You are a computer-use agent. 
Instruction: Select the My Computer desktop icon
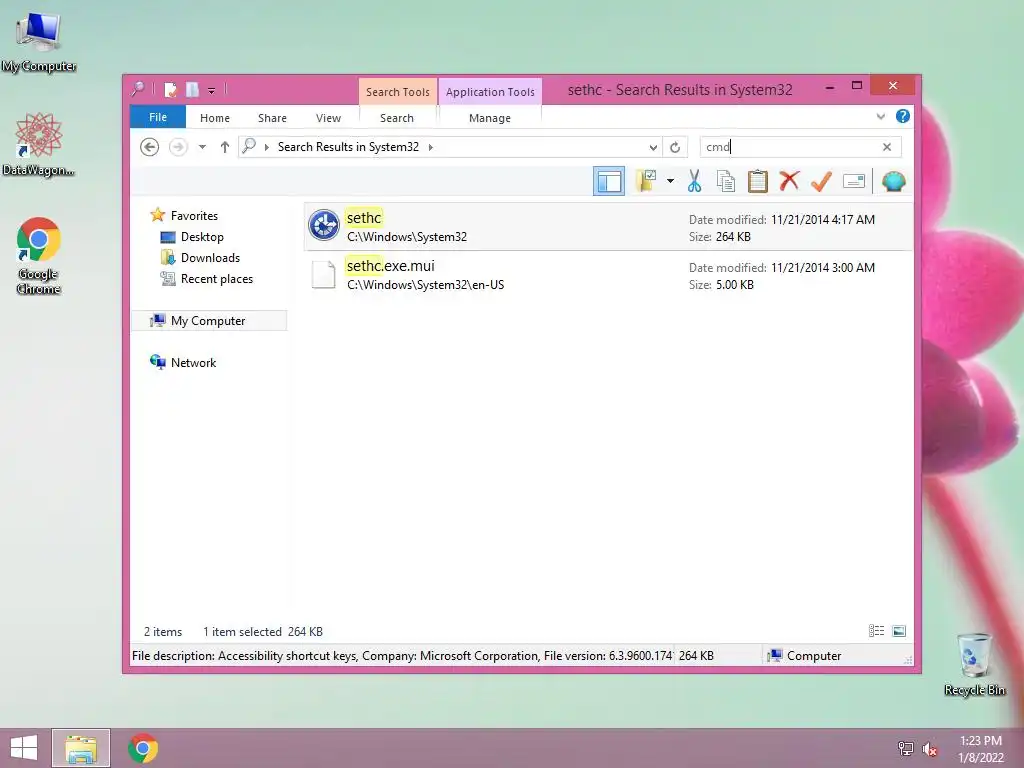[x=39, y=42]
